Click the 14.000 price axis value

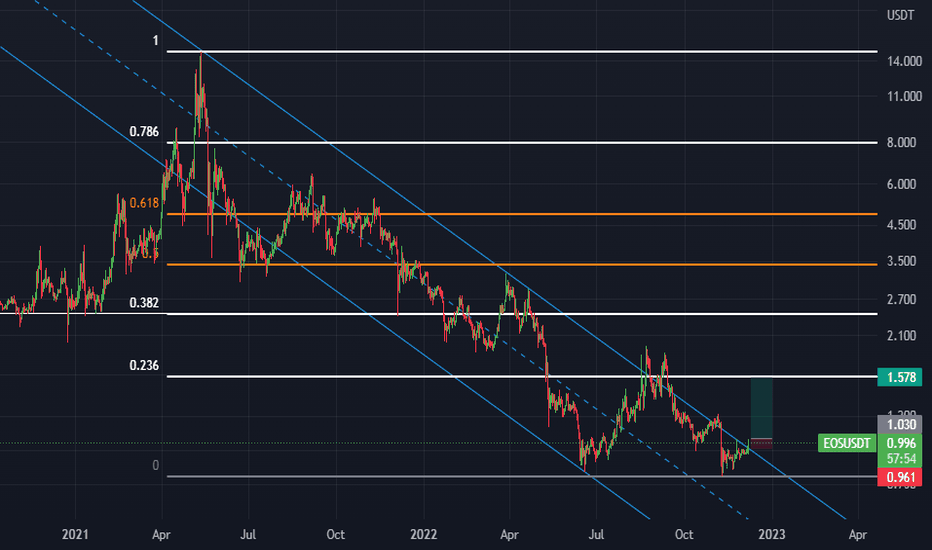904,61
